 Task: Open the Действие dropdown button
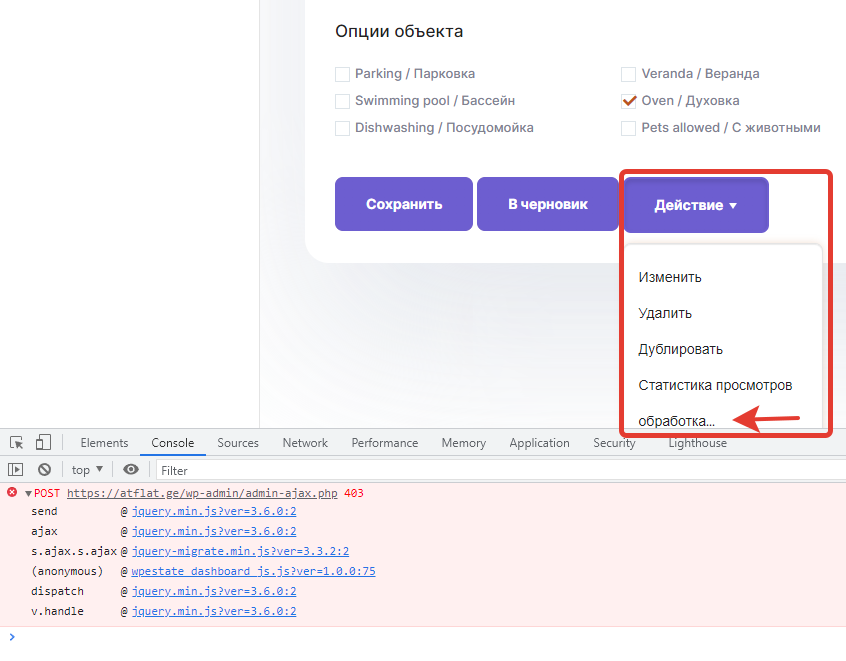pyautogui.click(x=696, y=205)
